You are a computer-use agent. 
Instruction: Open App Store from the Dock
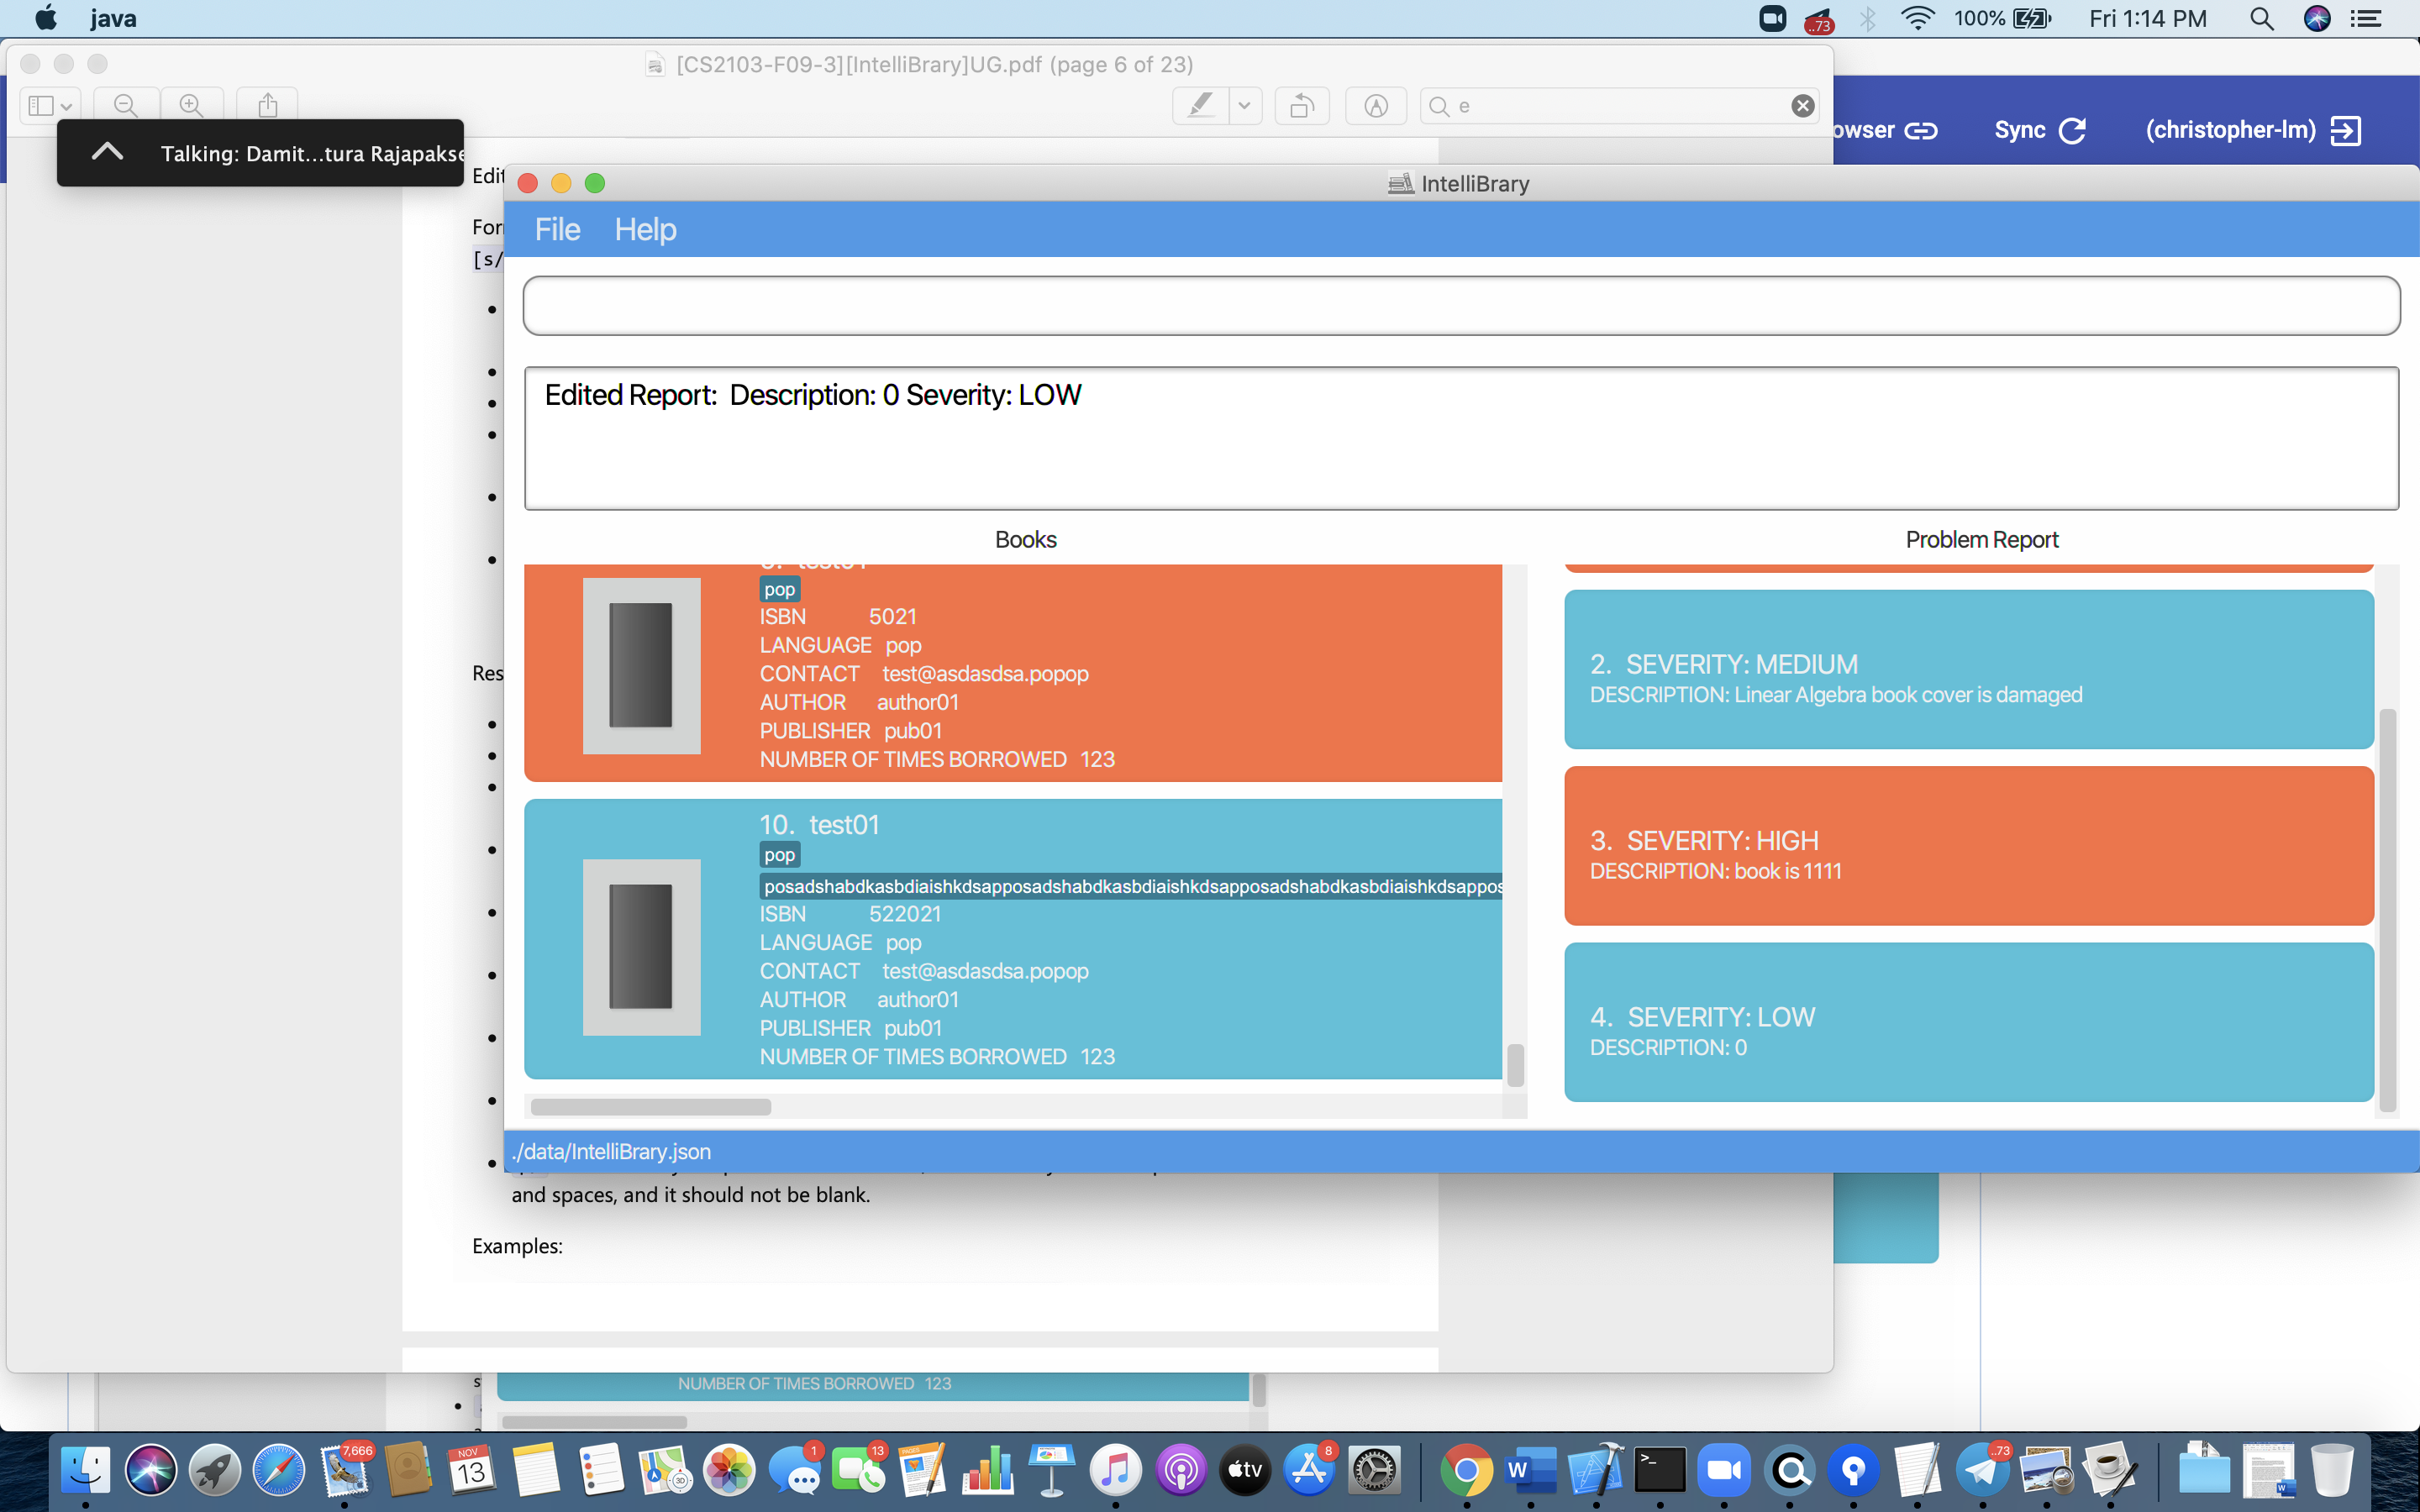pyautogui.click(x=1309, y=1470)
